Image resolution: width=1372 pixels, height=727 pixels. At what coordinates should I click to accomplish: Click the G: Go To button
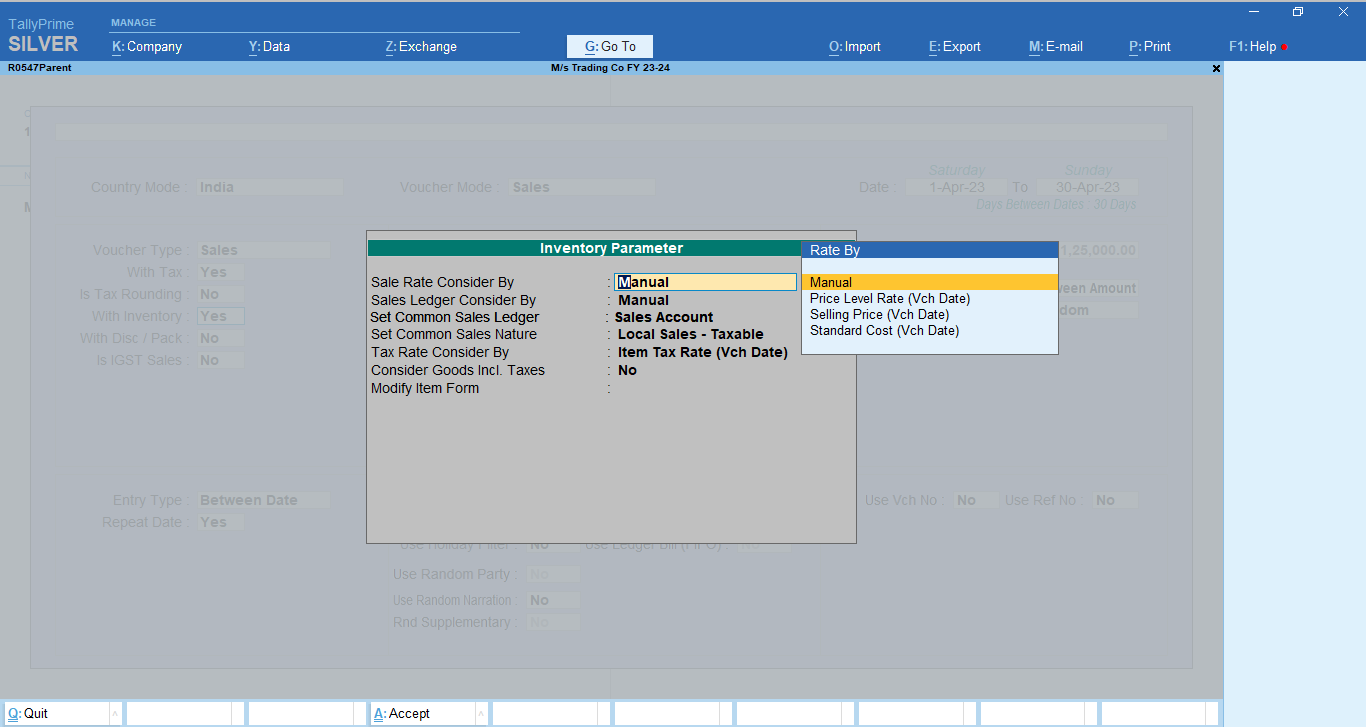610,46
